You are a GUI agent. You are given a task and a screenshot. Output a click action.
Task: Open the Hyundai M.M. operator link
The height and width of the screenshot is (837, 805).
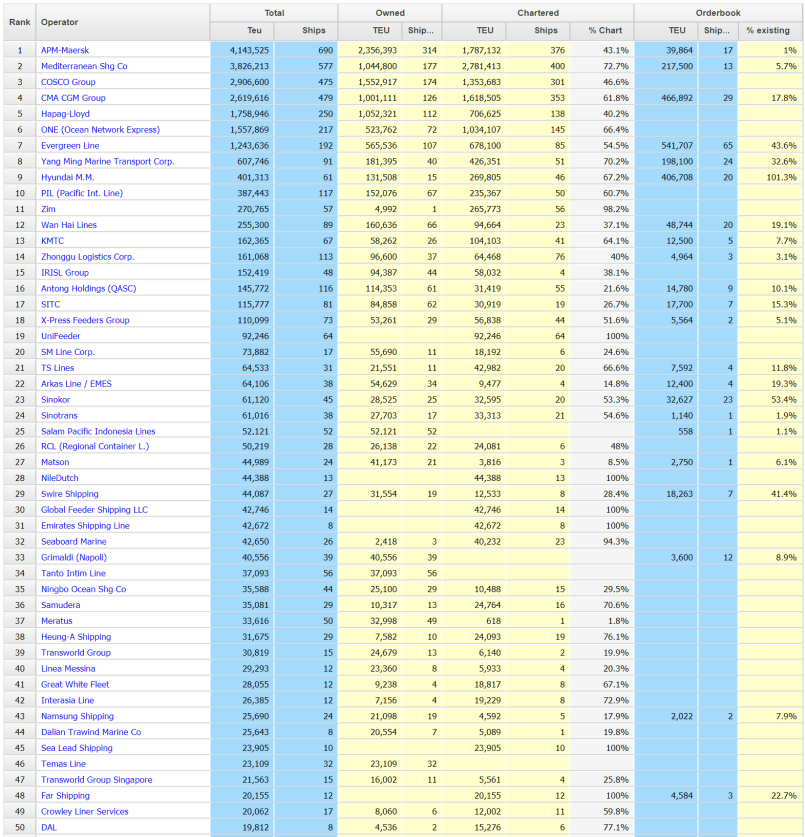(x=69, y=177)
